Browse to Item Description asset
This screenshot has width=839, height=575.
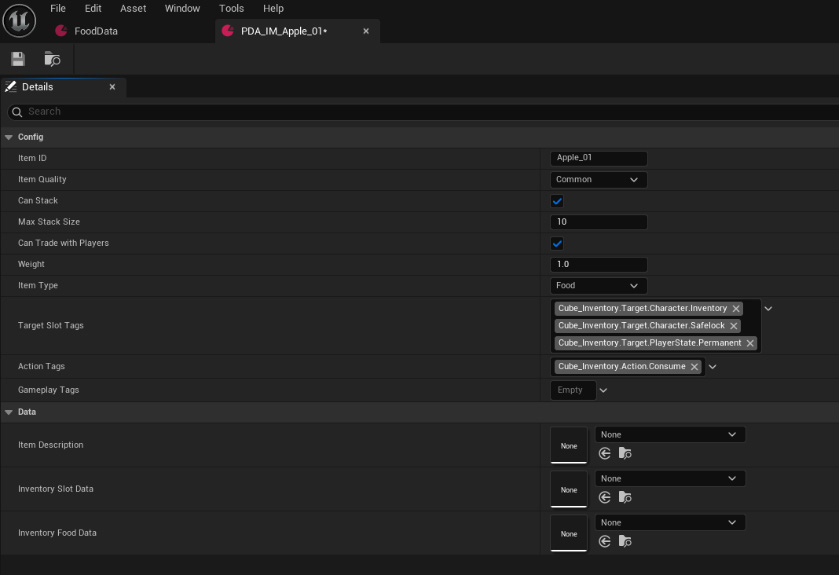click(625, 454)
